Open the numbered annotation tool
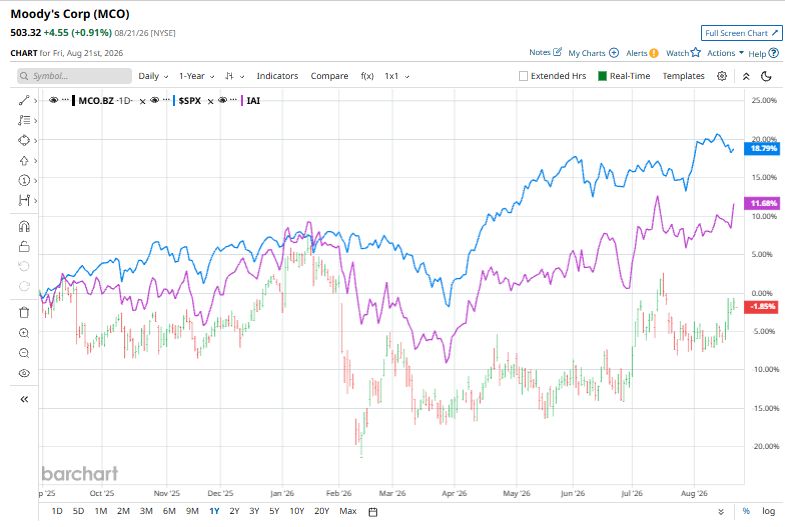Screen dimensions: 785x527 (24, 180)
